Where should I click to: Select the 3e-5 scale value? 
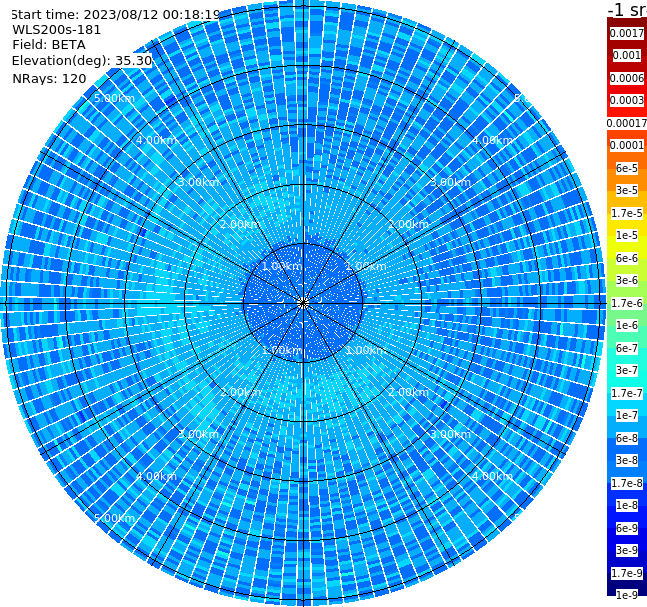point(627,190)
